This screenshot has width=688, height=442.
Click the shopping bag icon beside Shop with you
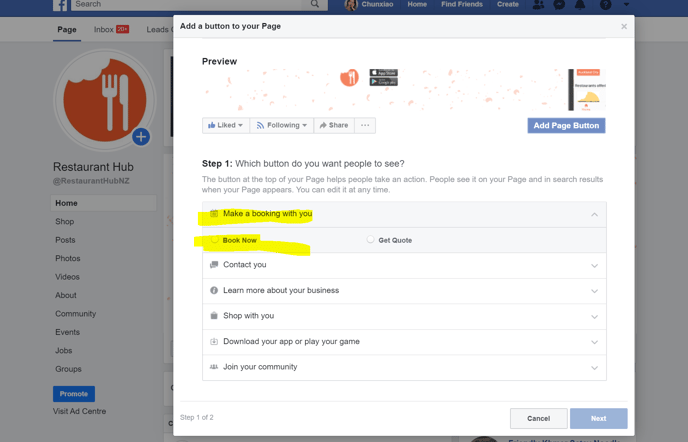pos(214,316)
